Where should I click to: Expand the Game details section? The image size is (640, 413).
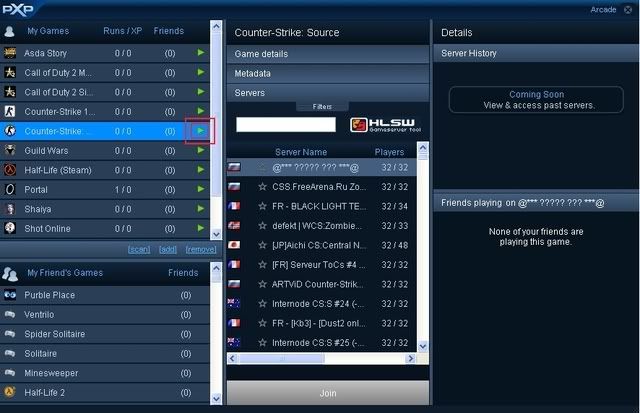[x=328, y=54]
